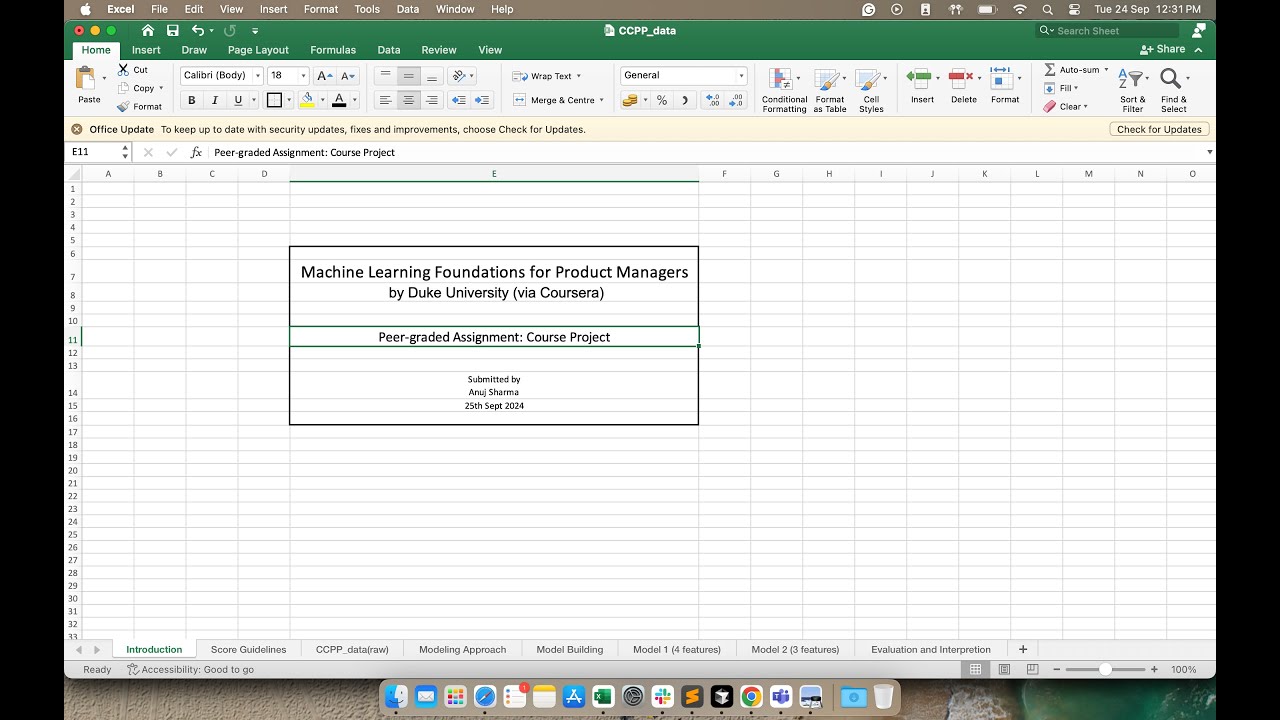Apply the font colour swatch
Screen dimensions: 1280x720
(339, 100)
